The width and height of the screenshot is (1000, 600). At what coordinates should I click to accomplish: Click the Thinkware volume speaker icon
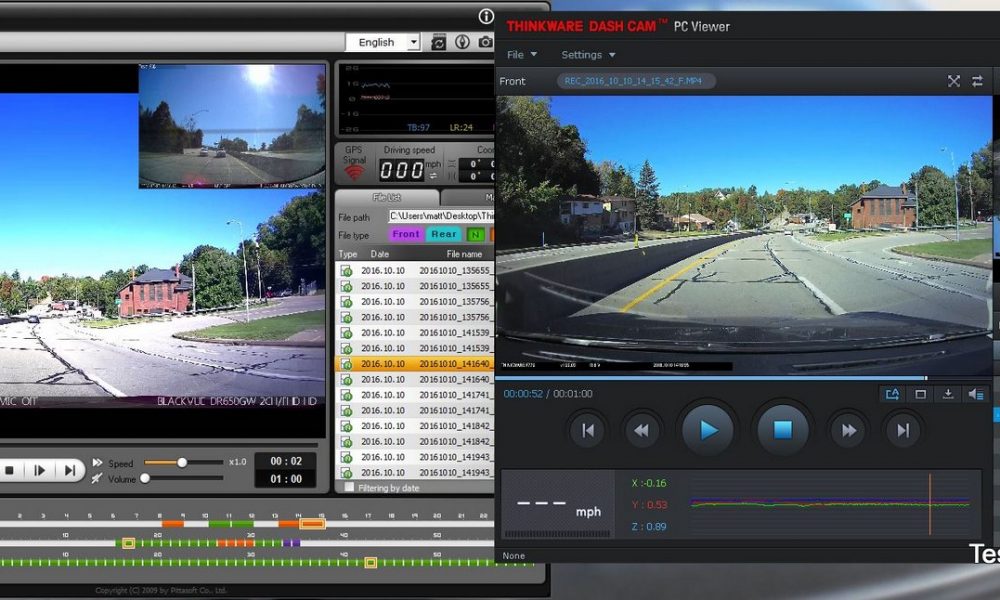tap(976, 394)
